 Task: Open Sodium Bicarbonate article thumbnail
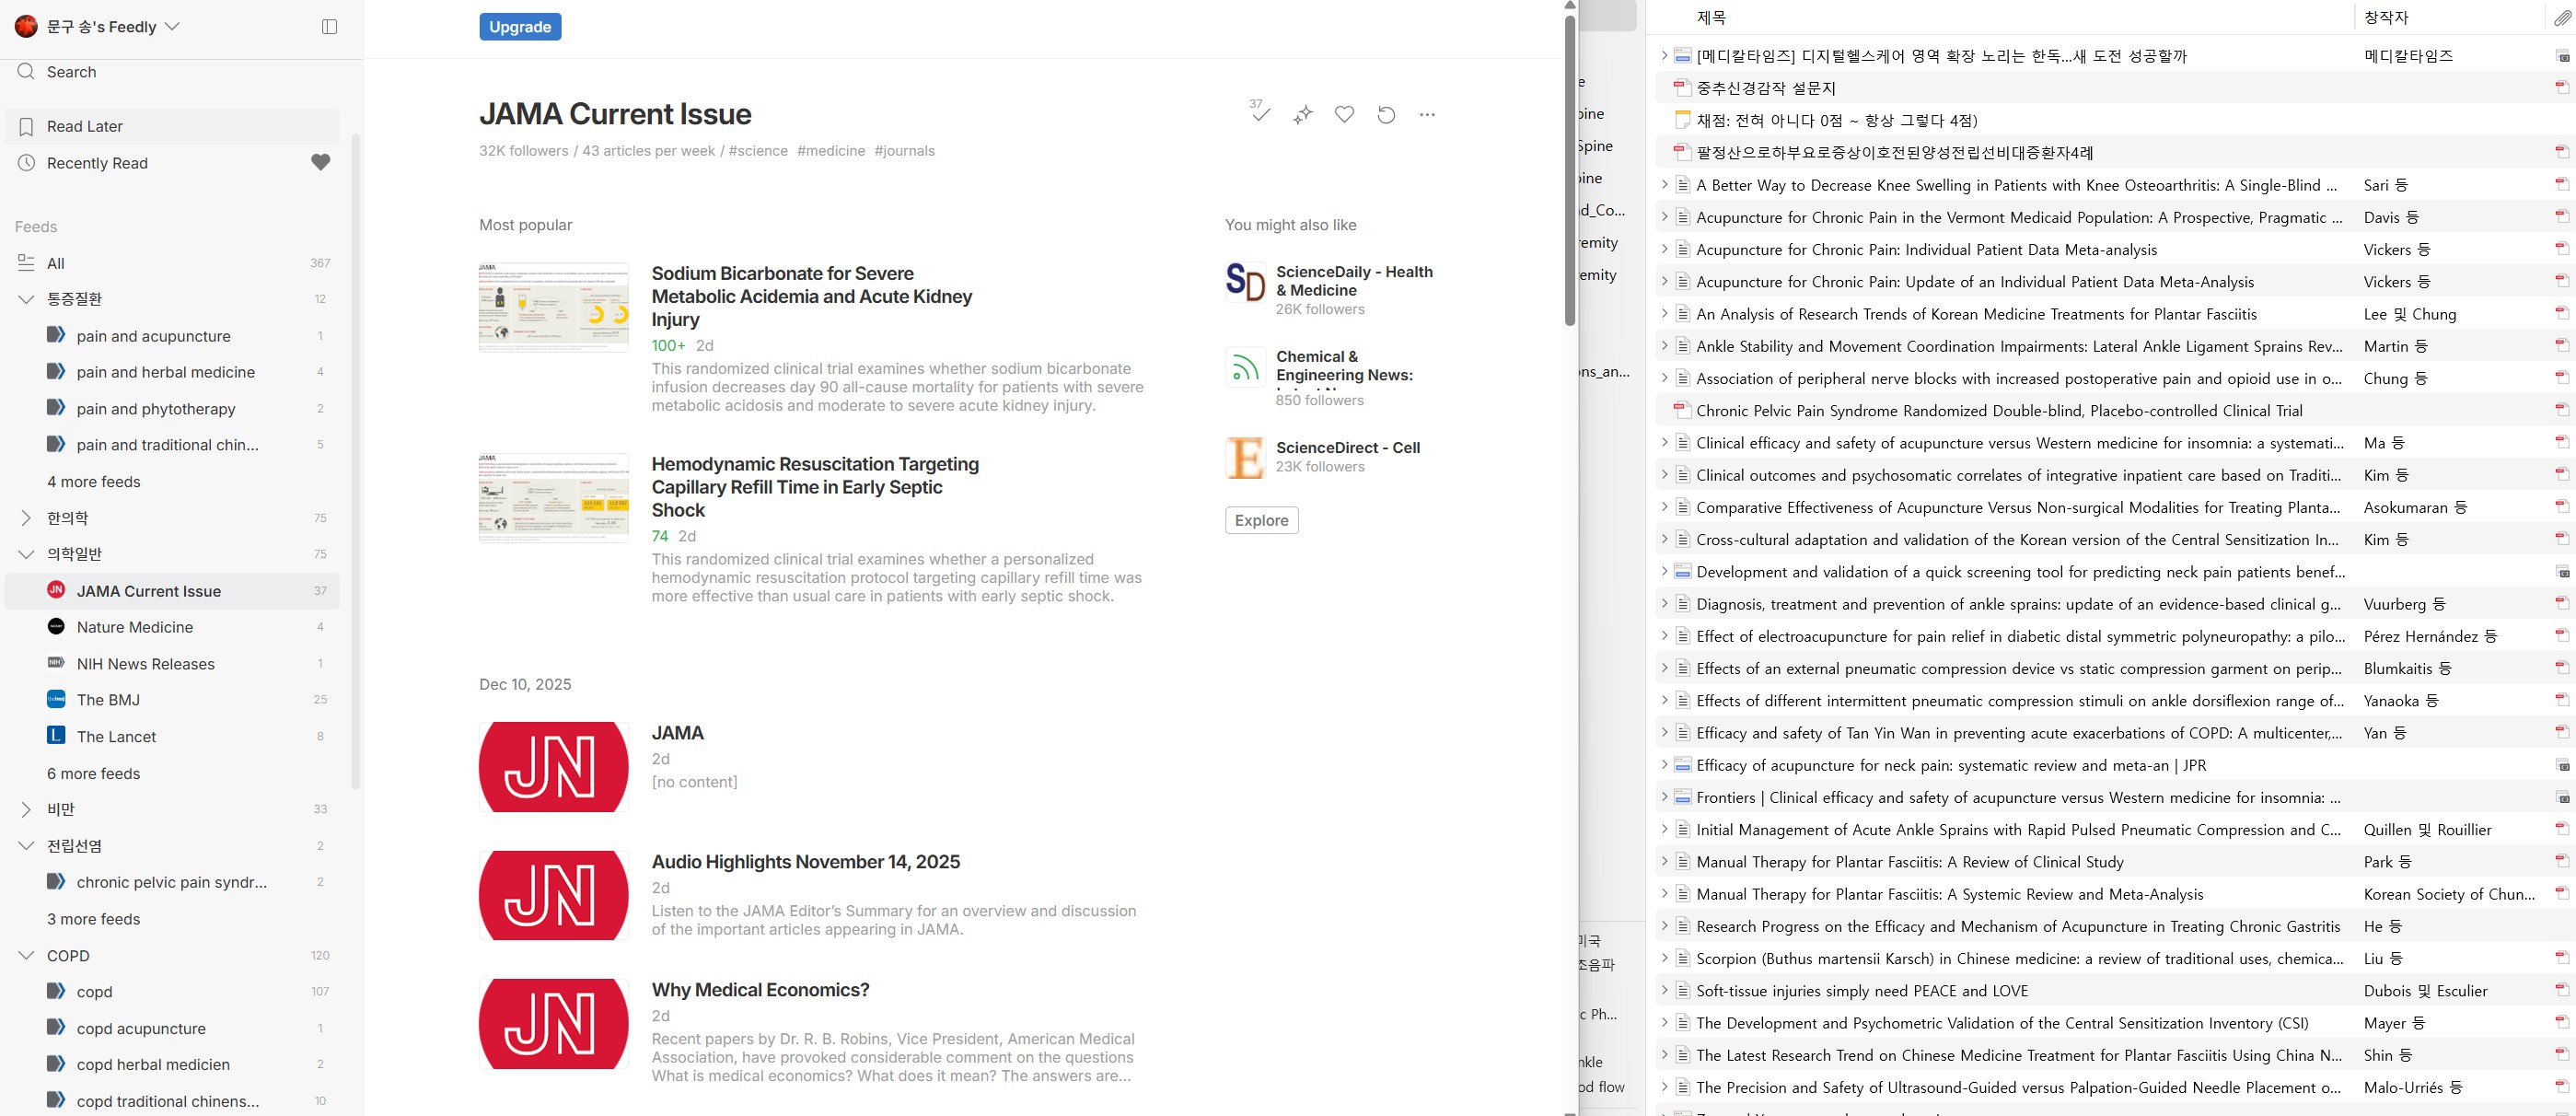[x=553, y=307]
